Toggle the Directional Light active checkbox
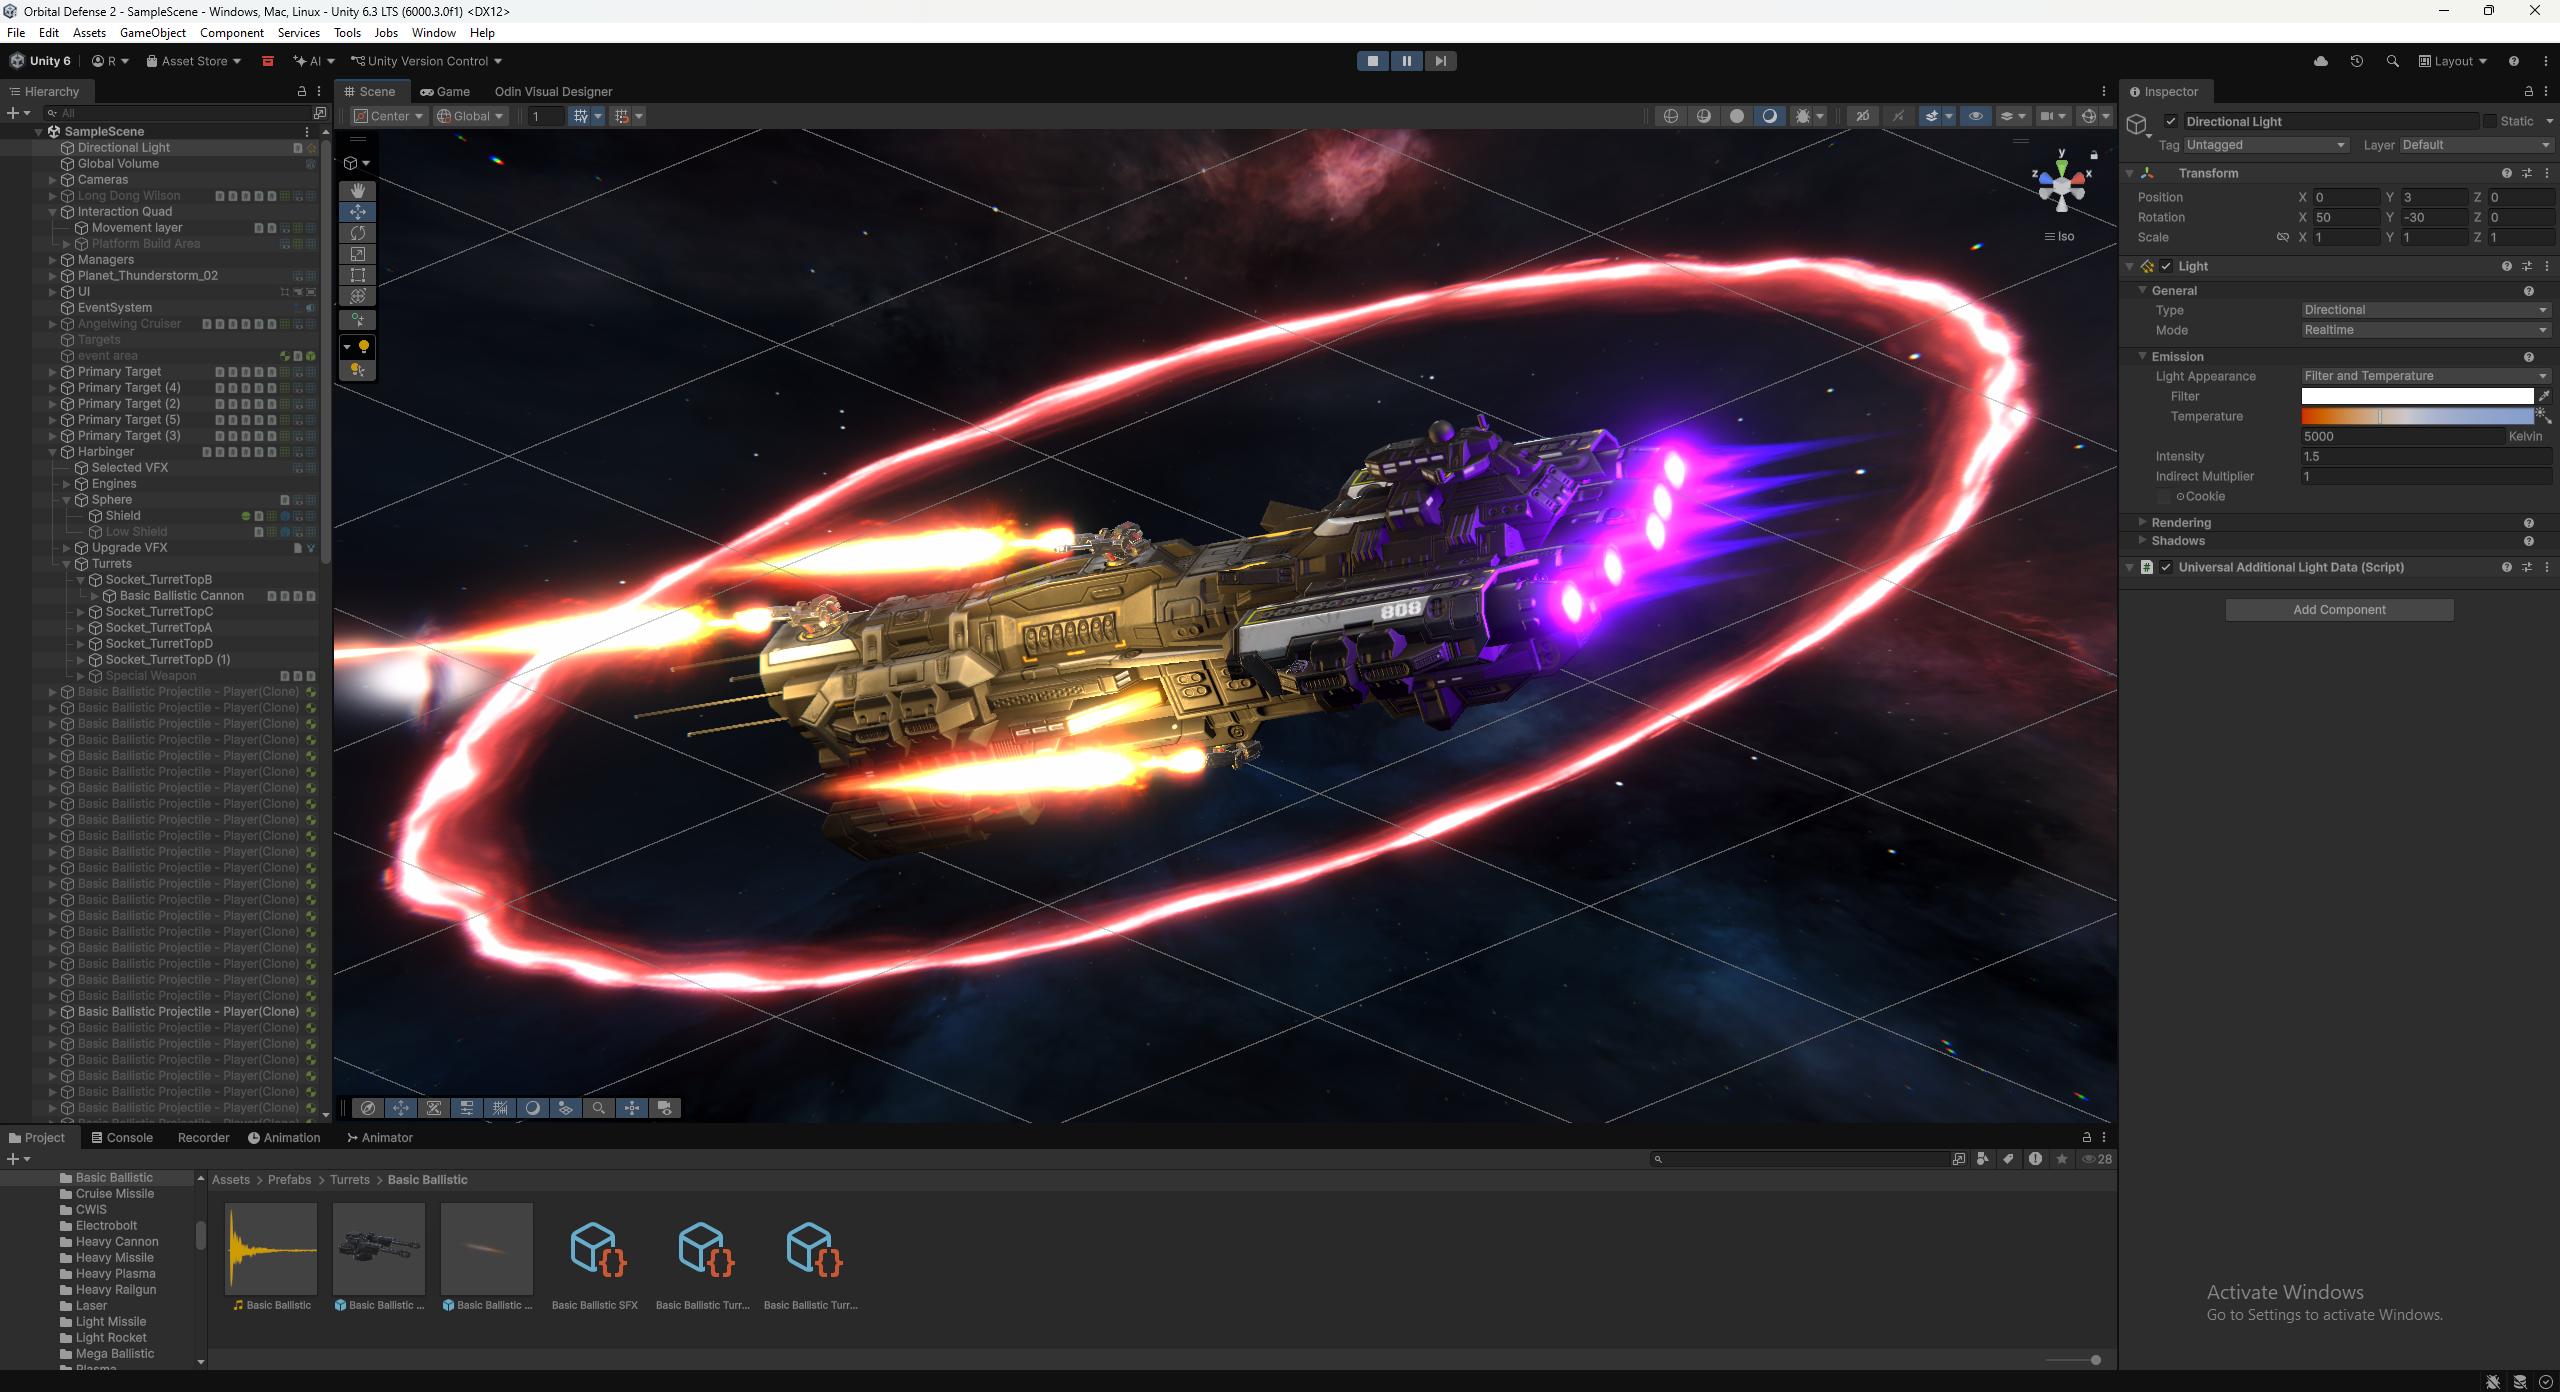2560x1392 pixels. tap(2171, 121)
